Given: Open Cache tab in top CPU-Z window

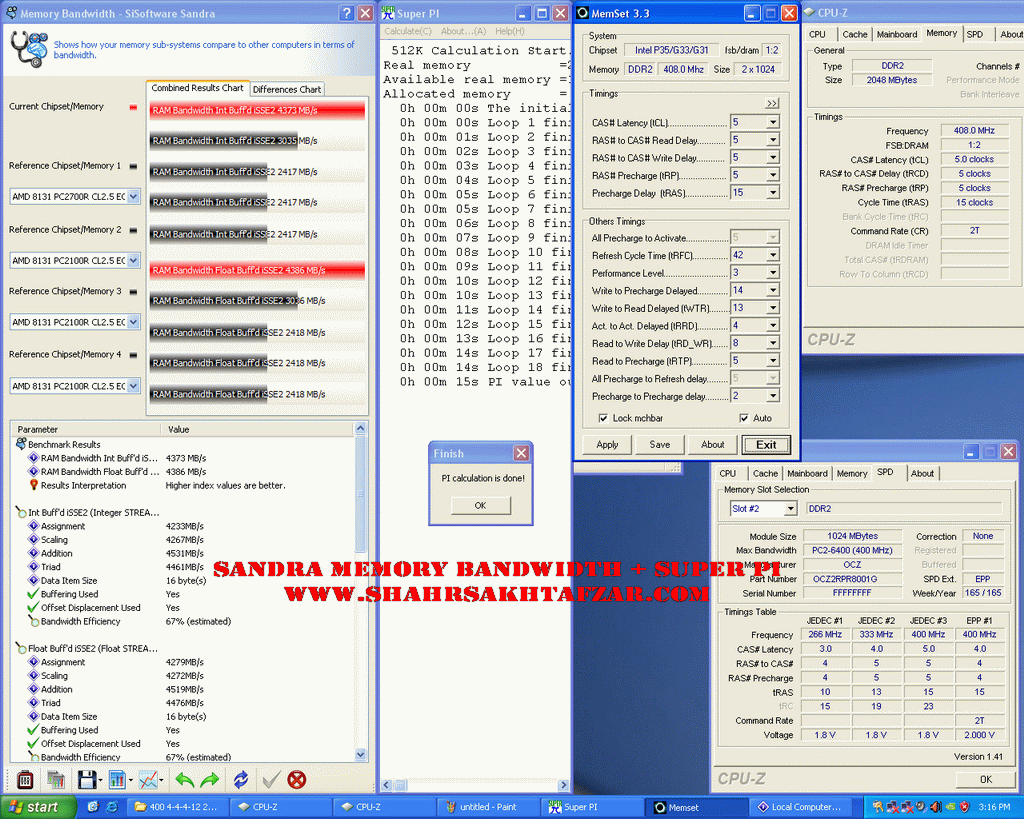Looking at the screenshot, I should [854, 34].
